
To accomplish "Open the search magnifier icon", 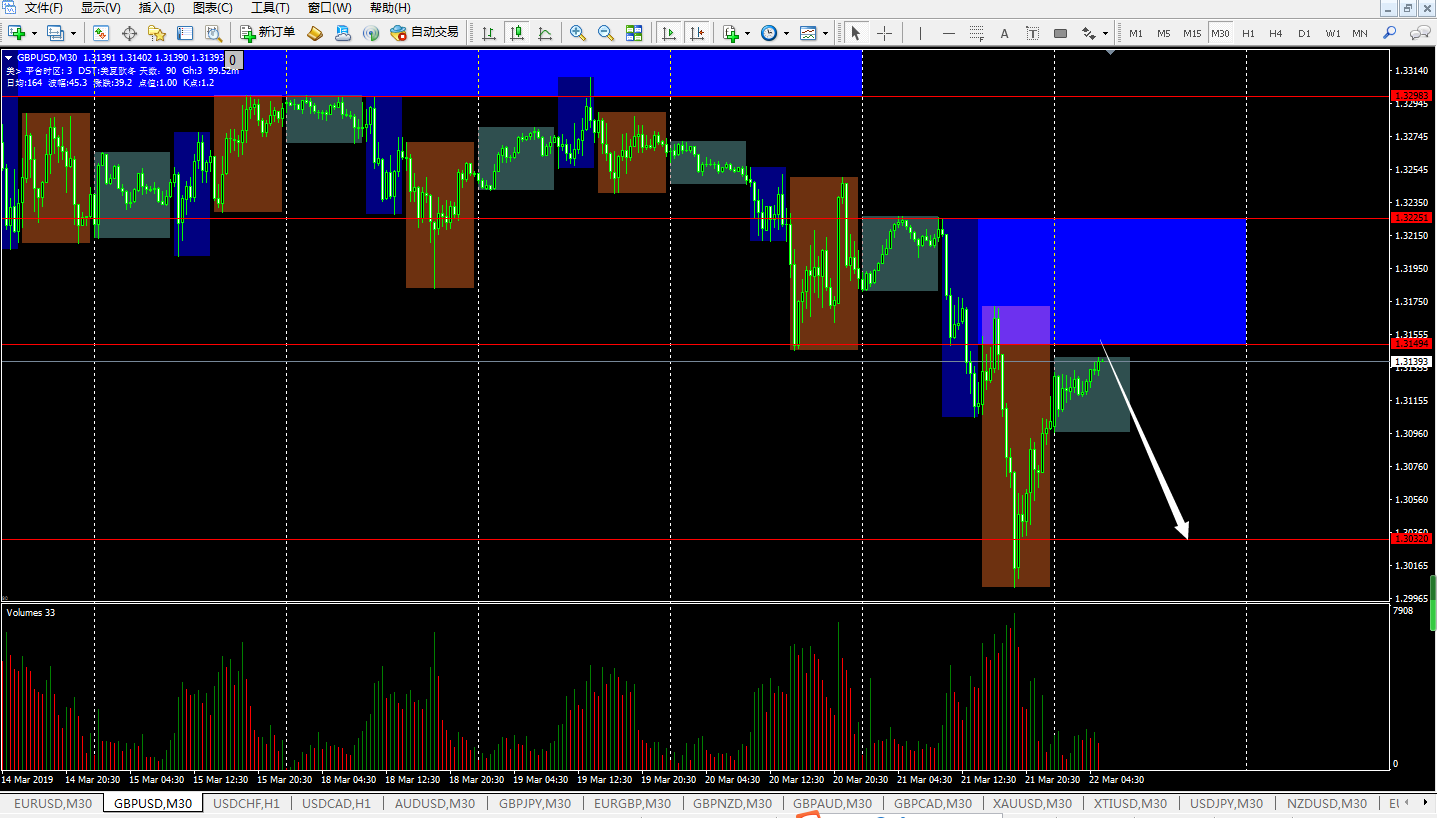I will [1392, 33].
